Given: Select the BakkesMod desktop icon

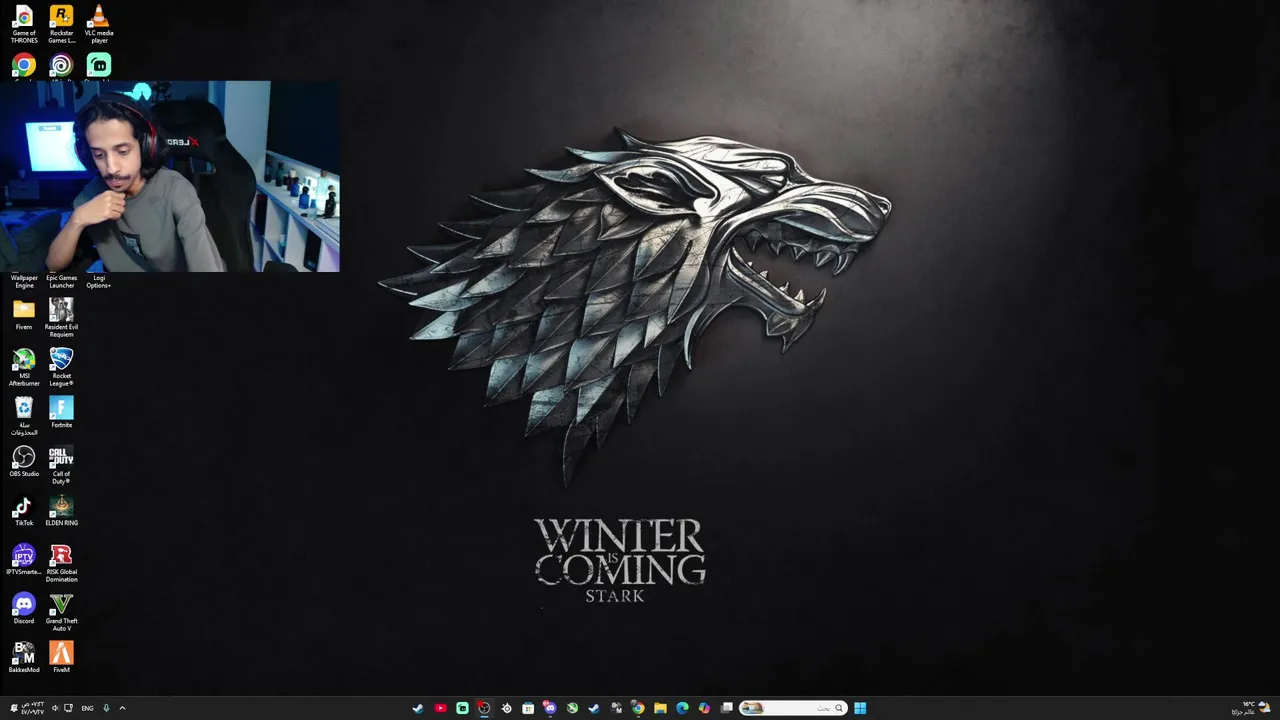Looking at the screenshot, I should pos(24,658).
